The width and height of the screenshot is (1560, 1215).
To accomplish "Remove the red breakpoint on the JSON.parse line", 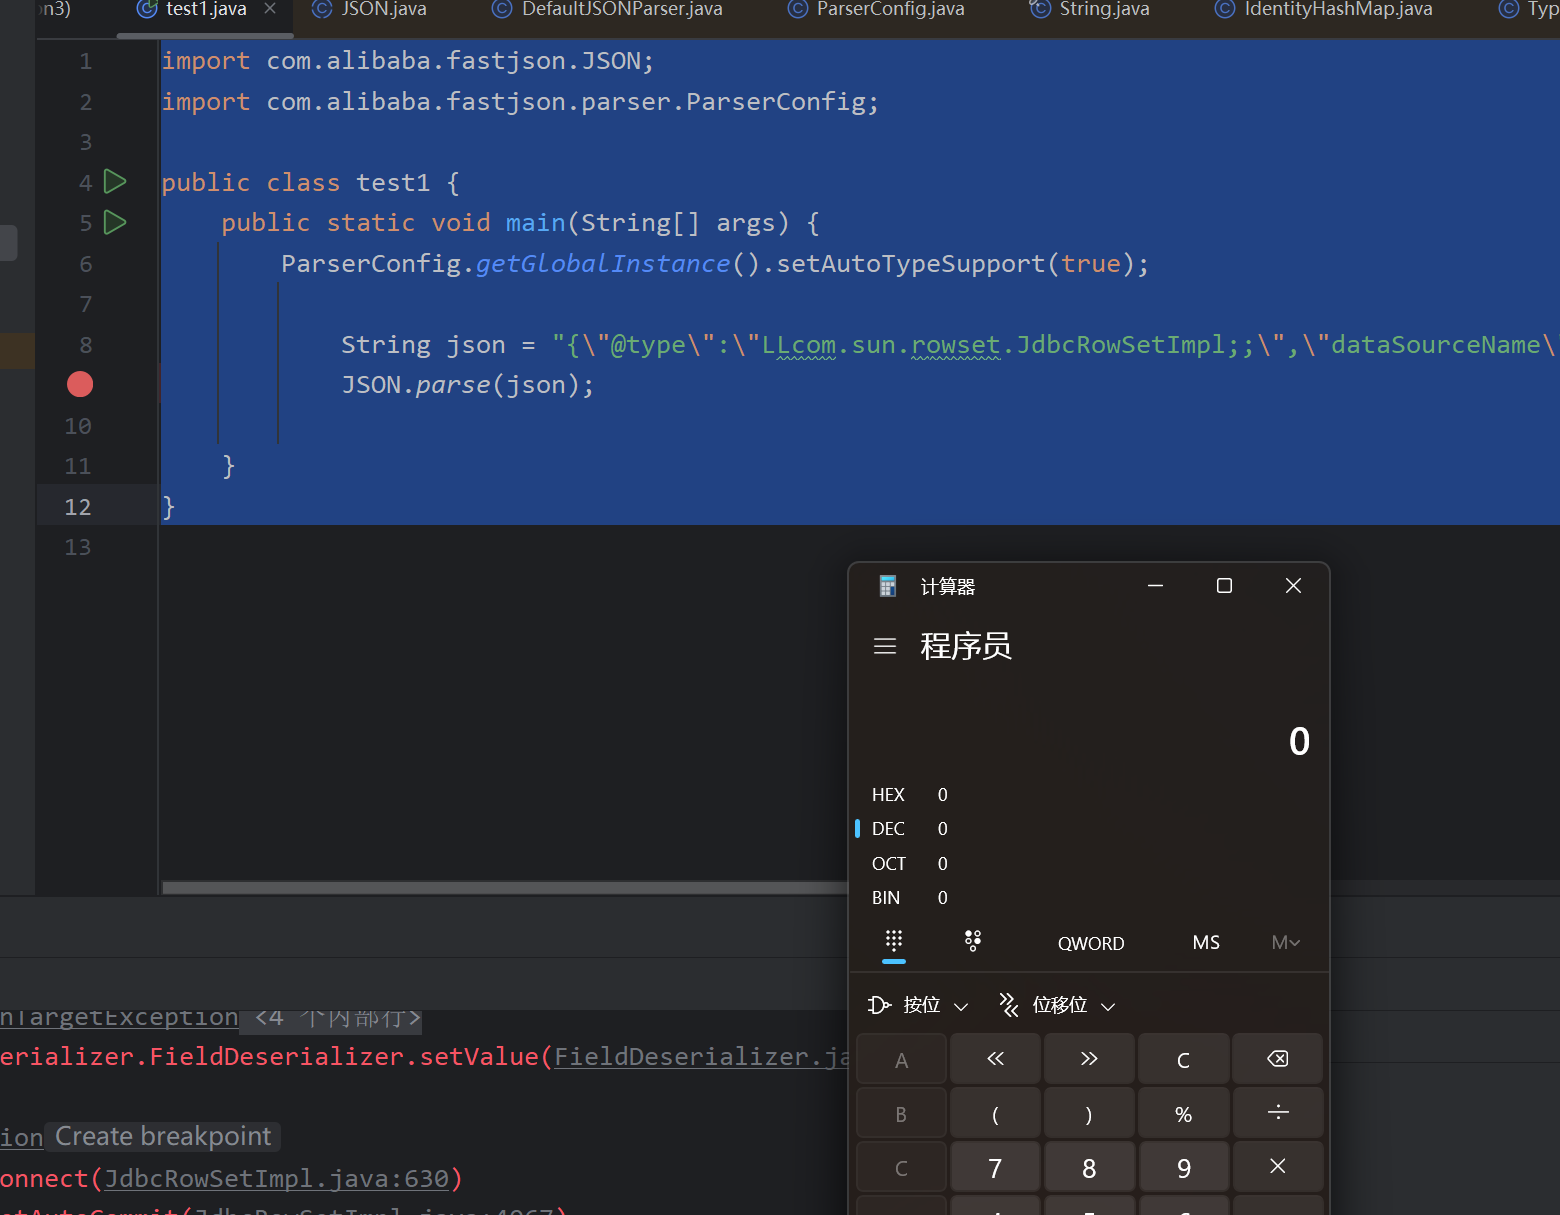I will pyautogui.click(x=80, y=385).
